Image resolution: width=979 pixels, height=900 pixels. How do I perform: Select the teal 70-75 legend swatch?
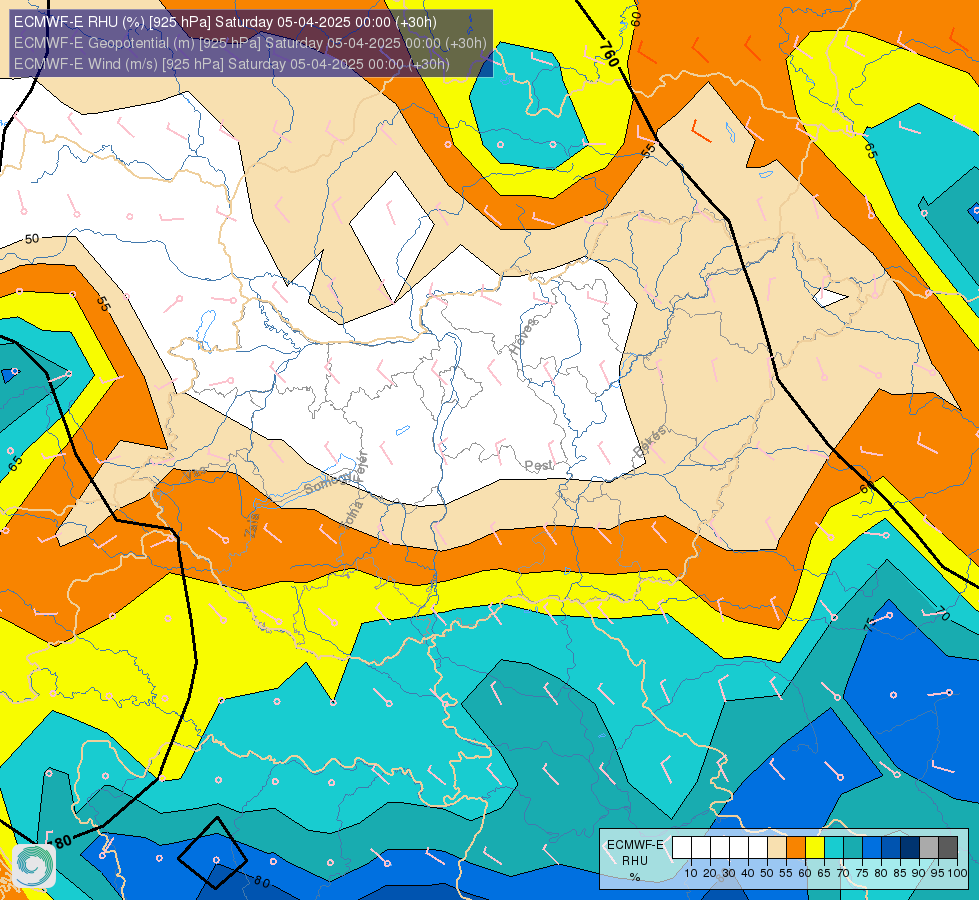click(x=853, y=848)
